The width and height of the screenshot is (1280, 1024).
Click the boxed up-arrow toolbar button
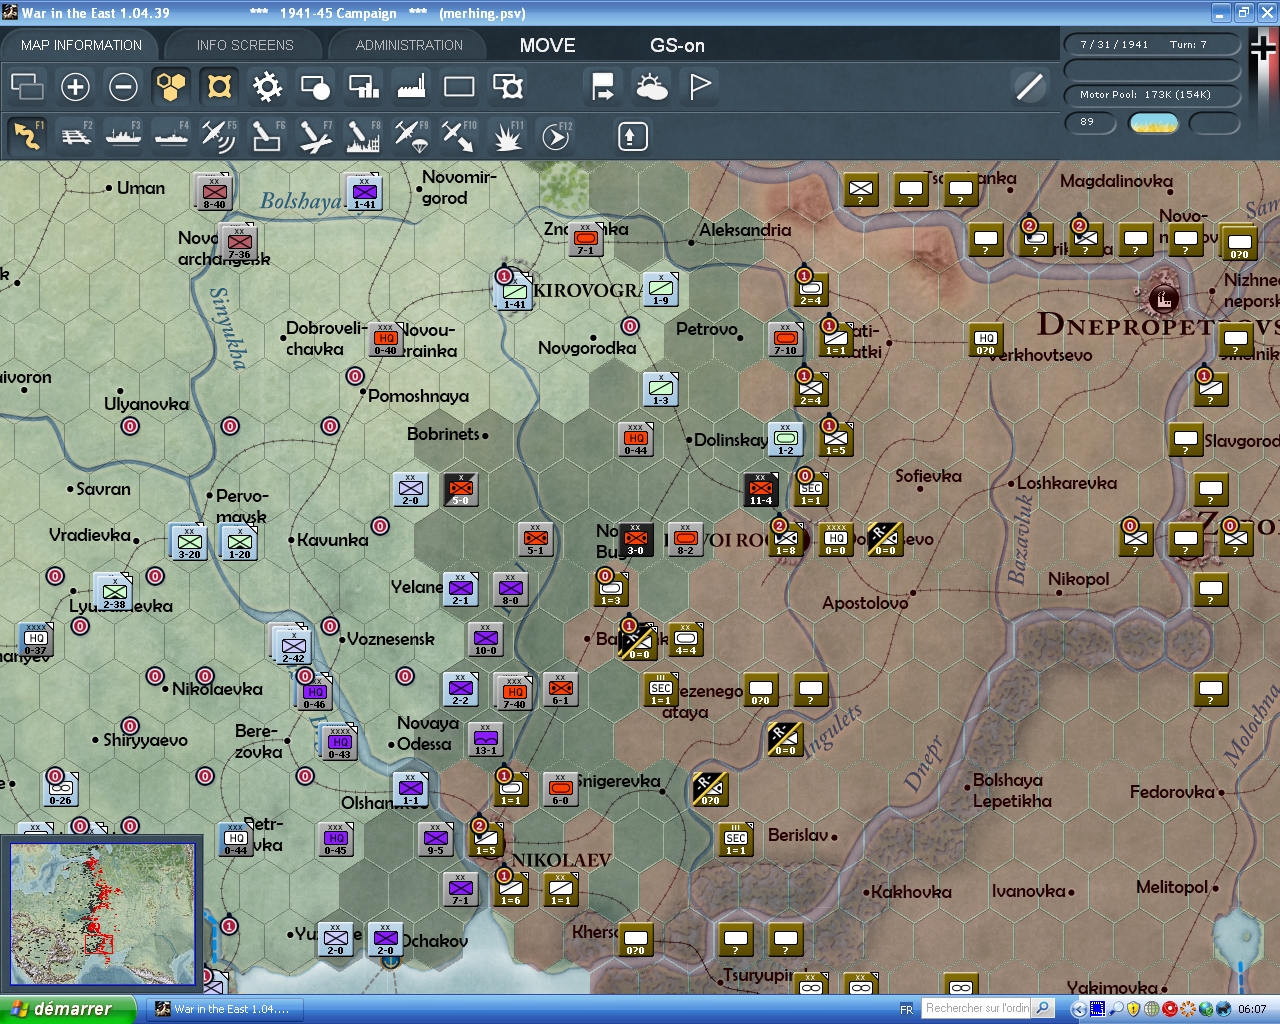632,136
